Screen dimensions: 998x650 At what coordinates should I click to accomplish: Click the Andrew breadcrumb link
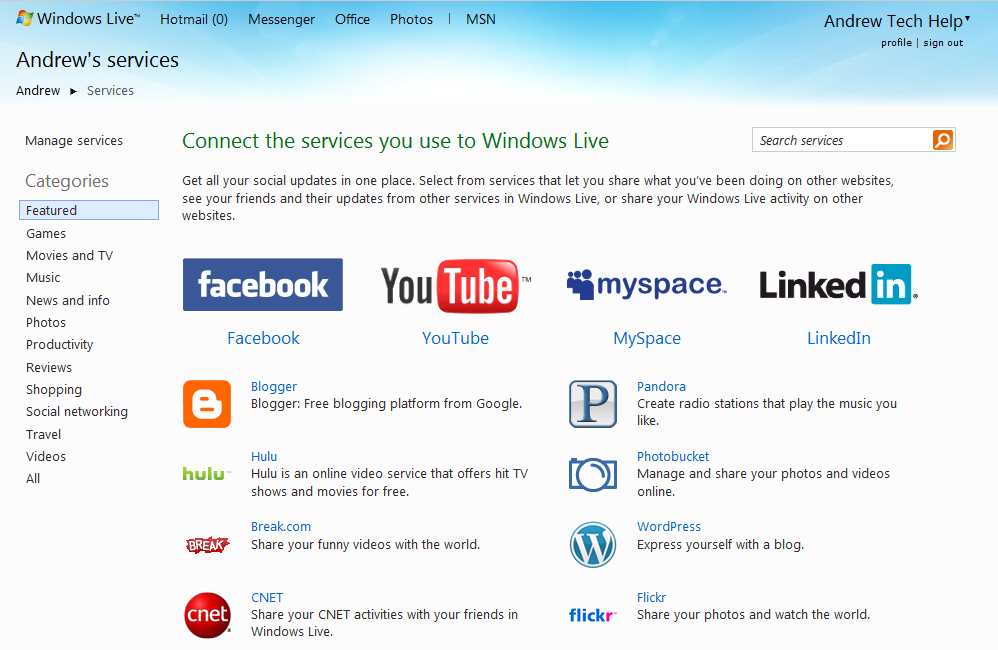click(x=38, y=90)
